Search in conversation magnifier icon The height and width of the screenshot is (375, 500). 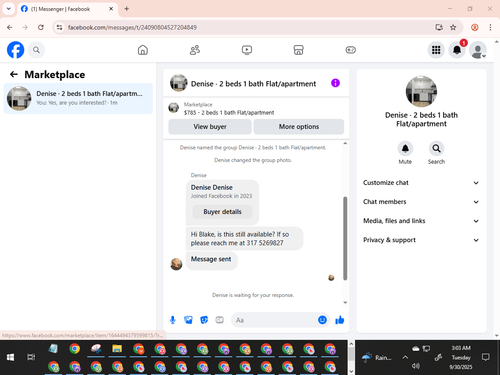coord(436,148)
